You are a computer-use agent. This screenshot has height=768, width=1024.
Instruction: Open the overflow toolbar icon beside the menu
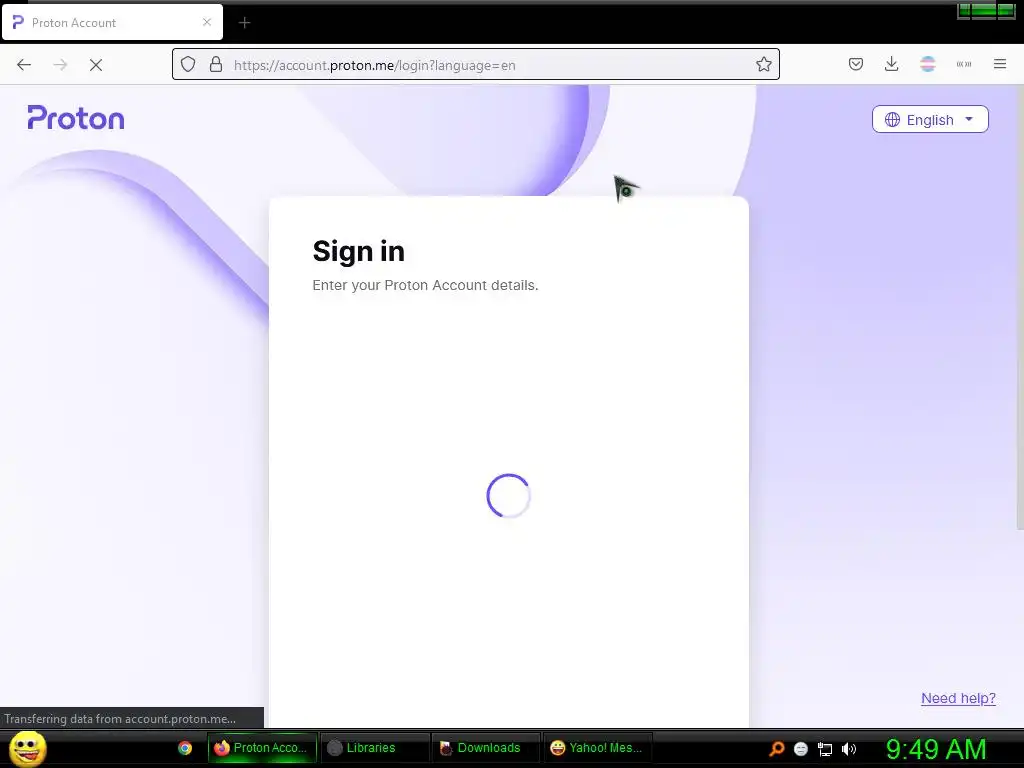pyautogui.click(x=964, y=64)
